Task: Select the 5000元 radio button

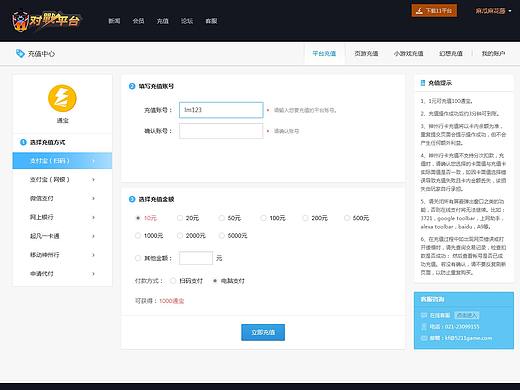Action: point(222,236)
